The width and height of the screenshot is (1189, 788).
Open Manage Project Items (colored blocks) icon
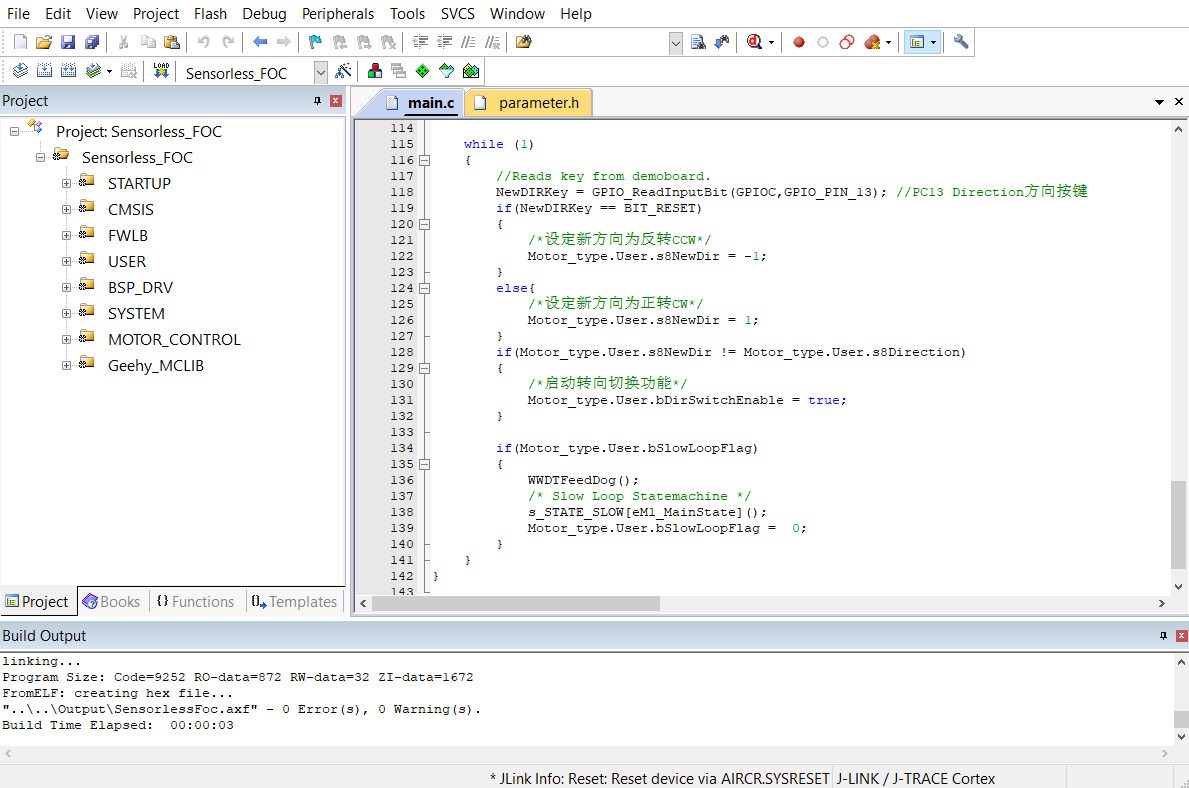(x=375, y=71)
